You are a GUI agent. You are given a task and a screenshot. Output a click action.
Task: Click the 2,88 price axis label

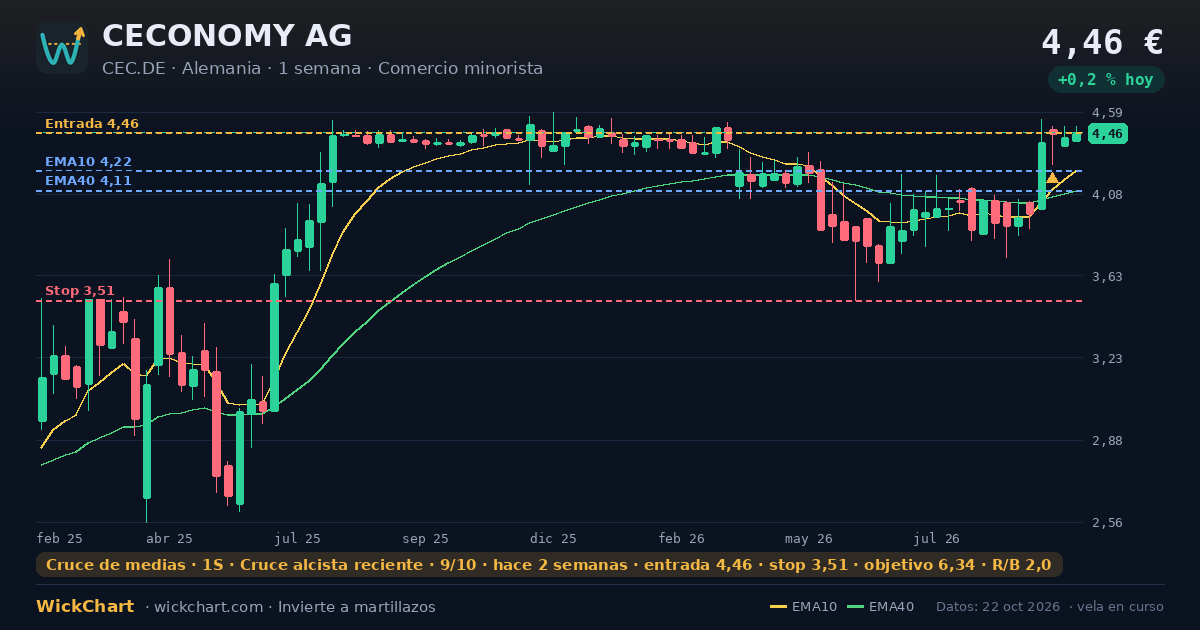1107,441
